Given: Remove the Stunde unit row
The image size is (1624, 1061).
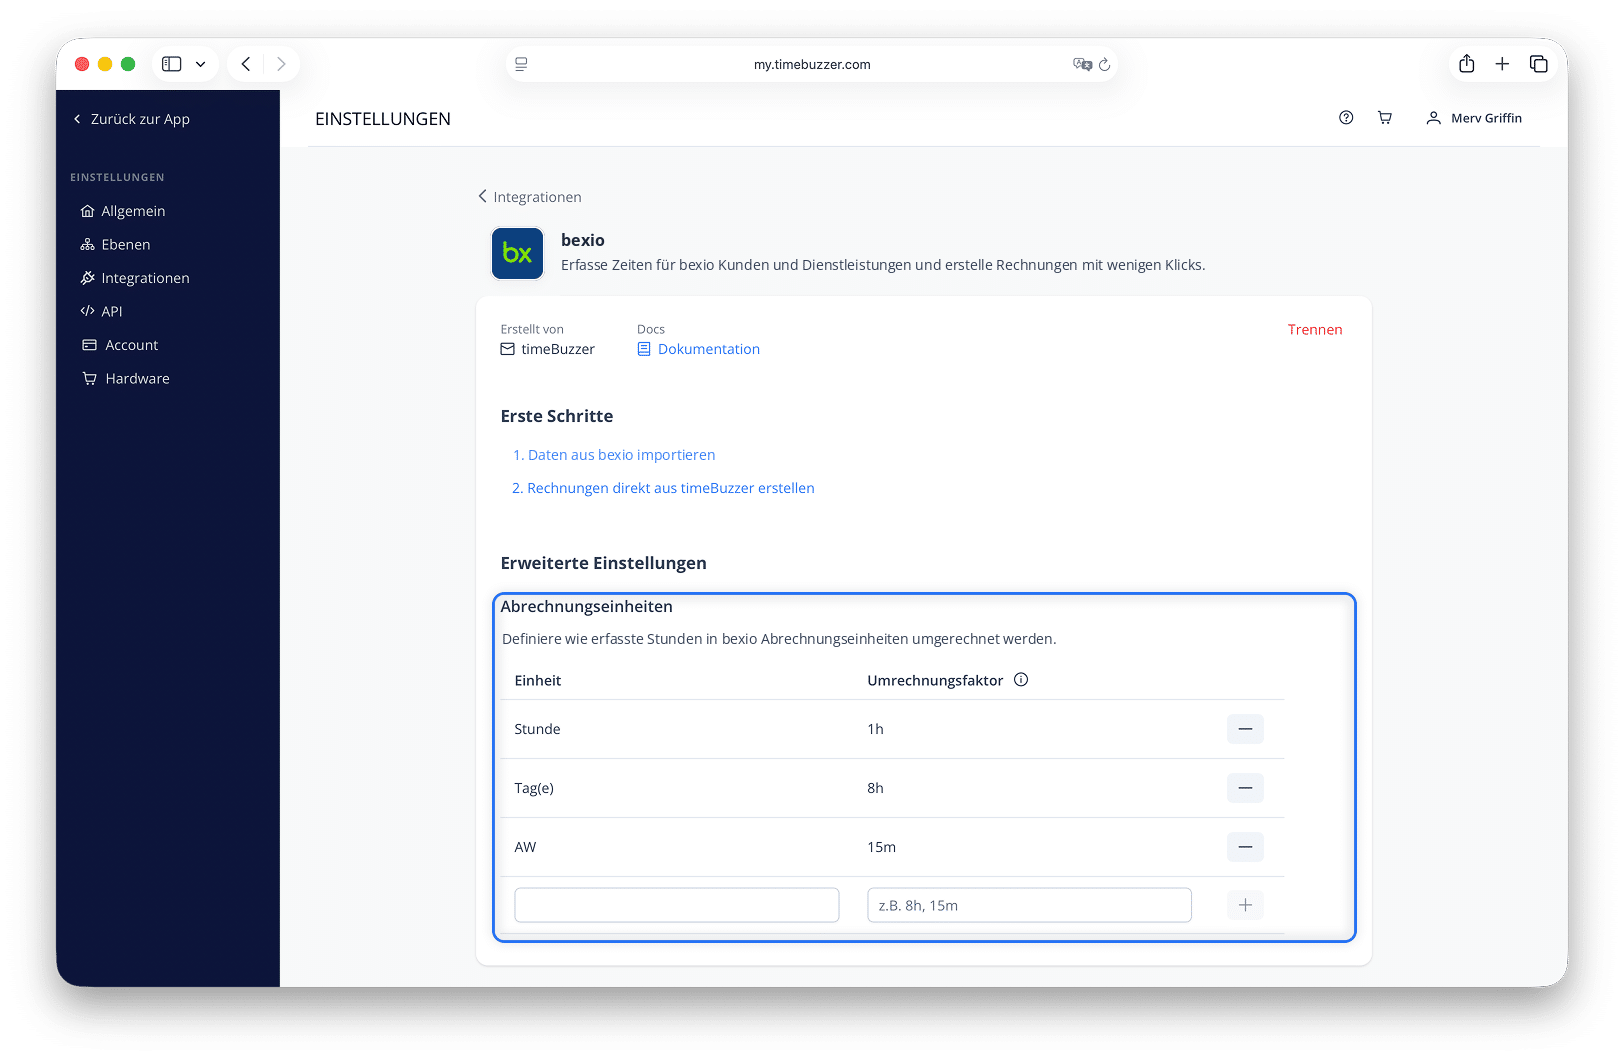Looking at the screenshot, I should (x=1245, y=729).
